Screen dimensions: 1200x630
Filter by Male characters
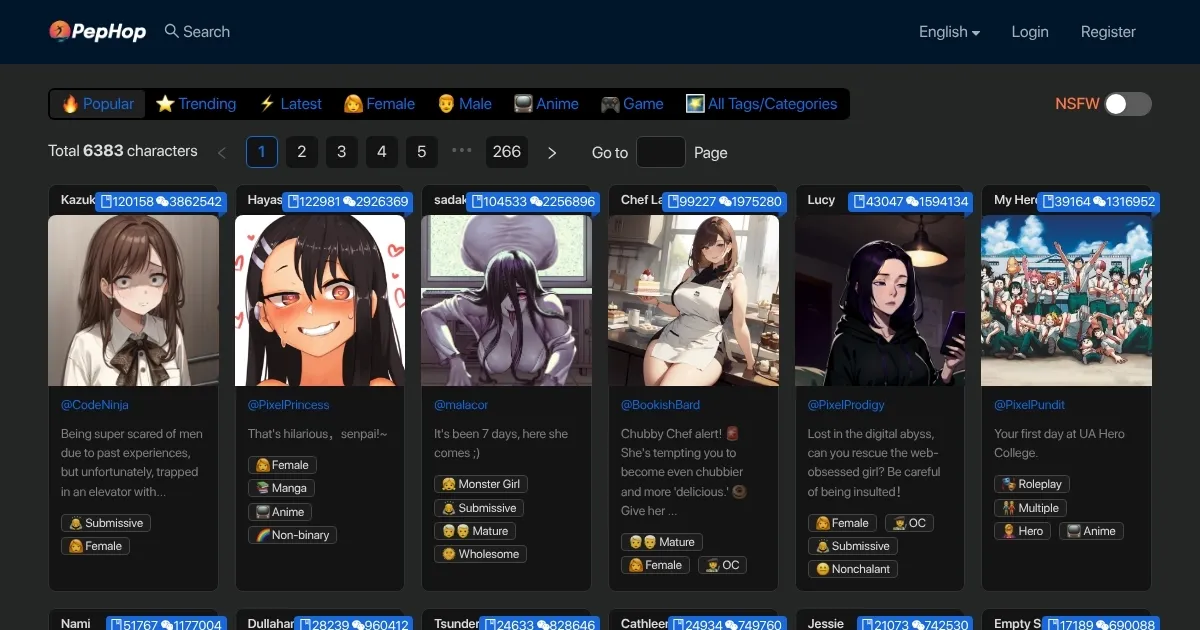(464, 104)
